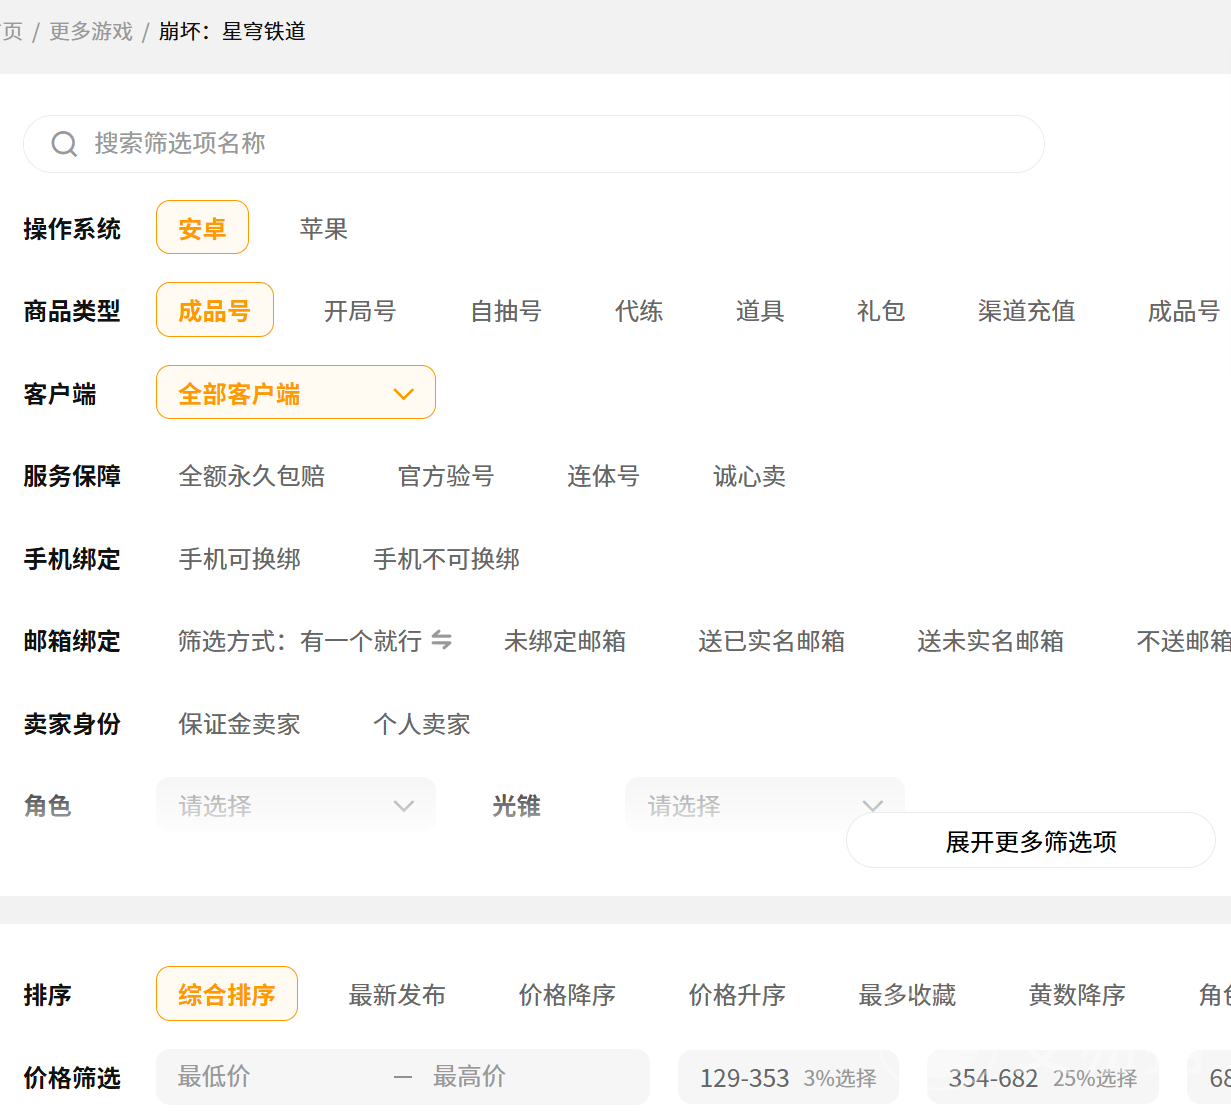Open the 全部客户端 dropdown

click(x=296, y=393)
